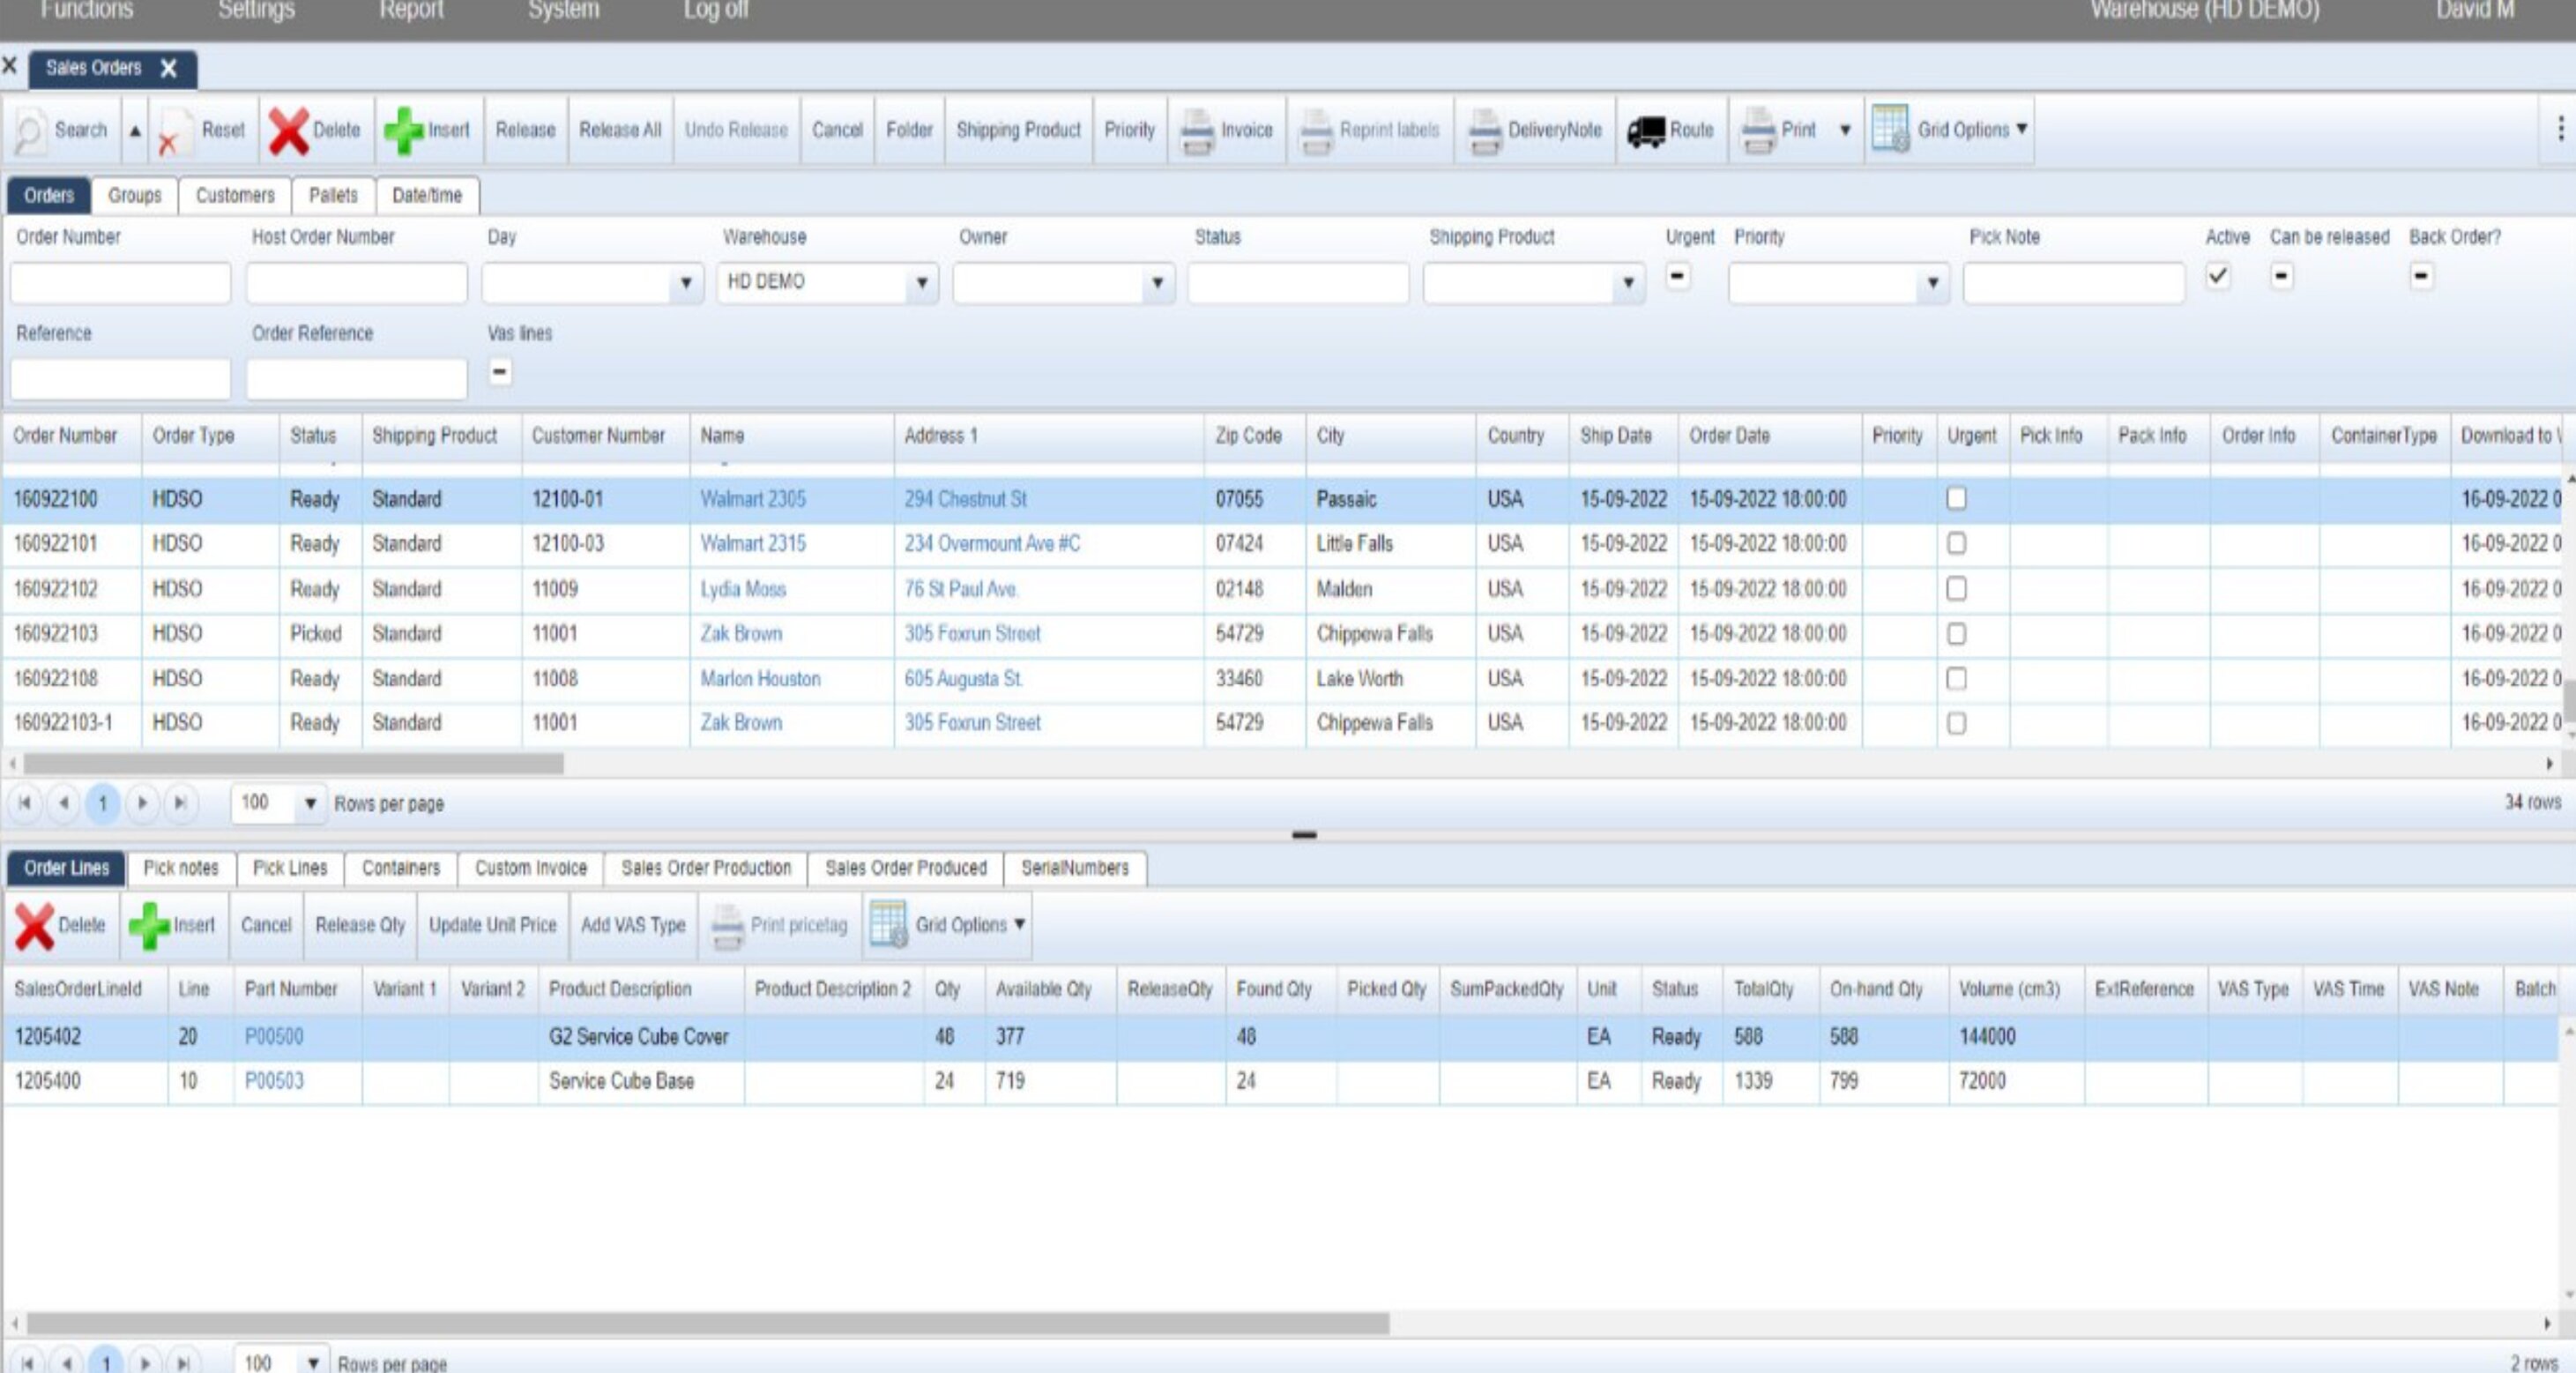2576x1373 pixels.
Task: Toggle the Vas lines filter checkbox
Action: click(x=500, y=373)
